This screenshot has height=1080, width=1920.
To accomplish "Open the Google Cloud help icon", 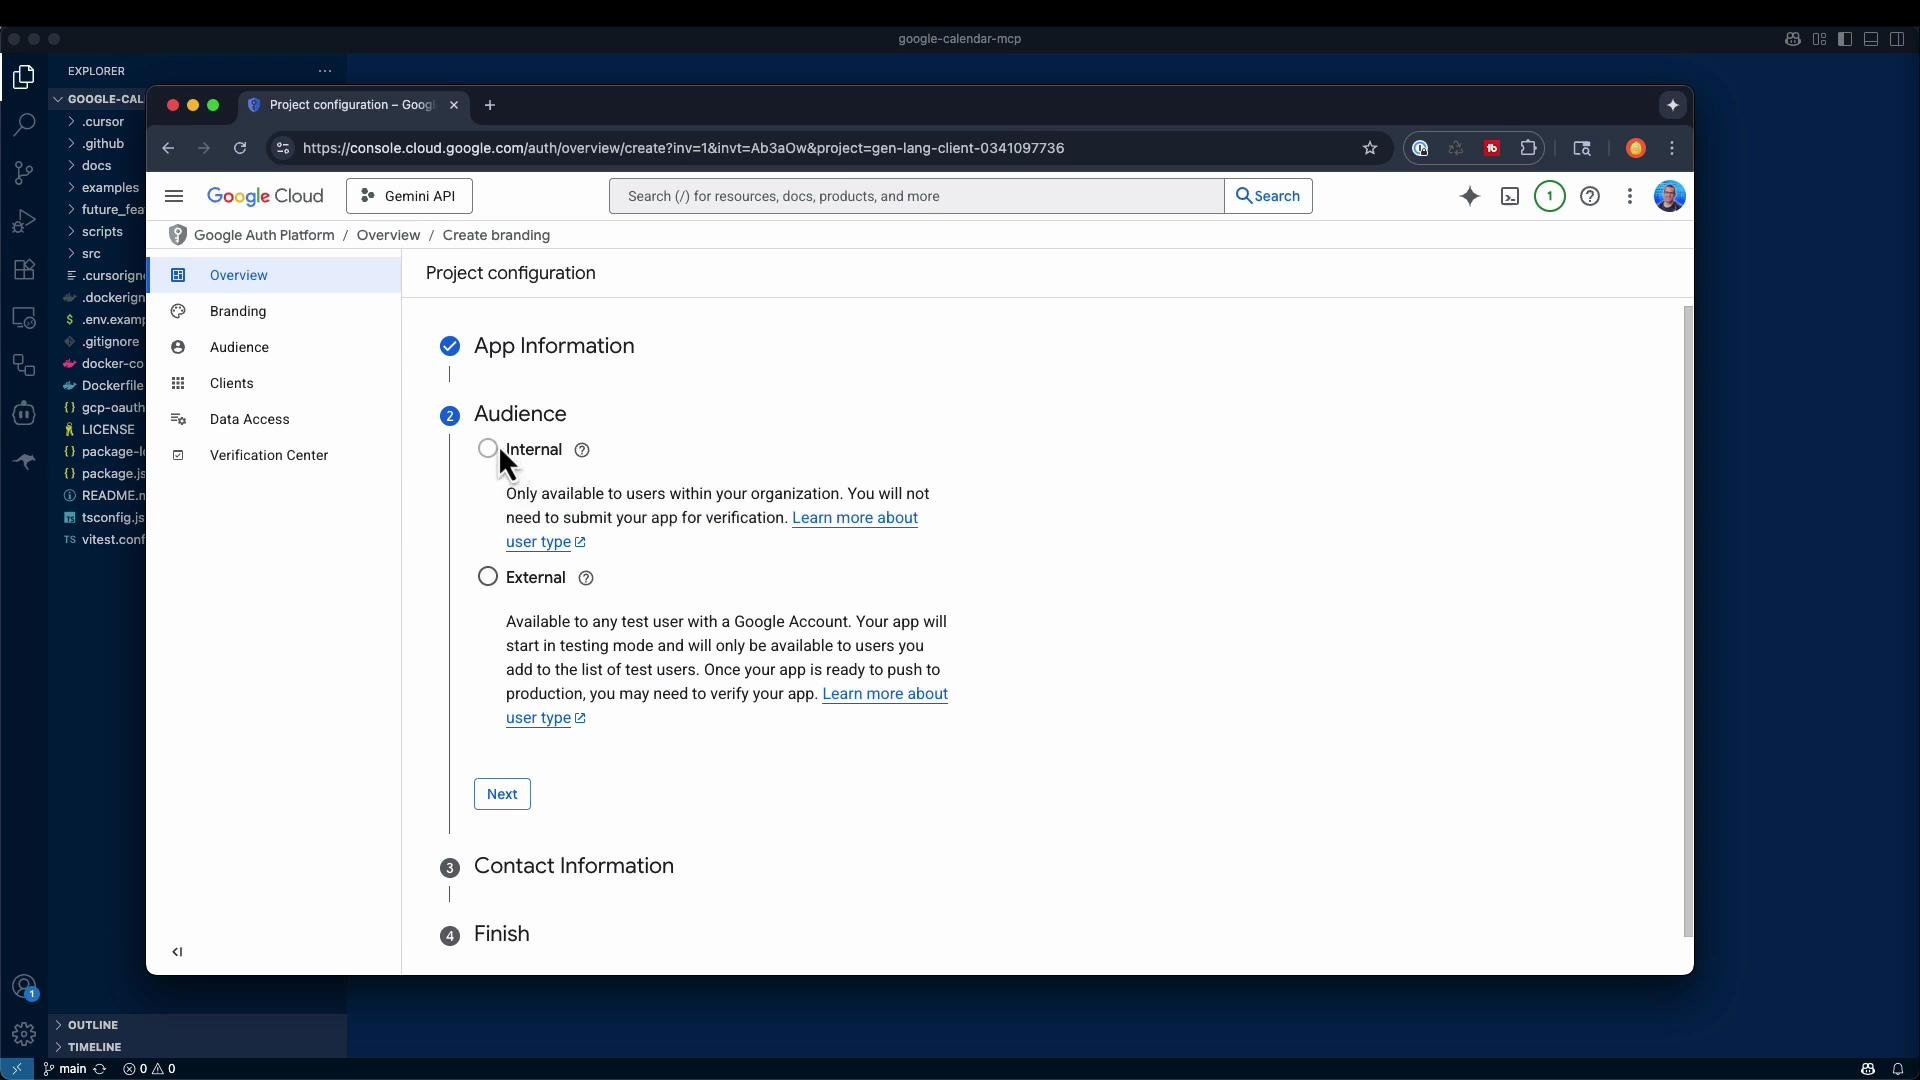I will click(x=1590, y=196).
